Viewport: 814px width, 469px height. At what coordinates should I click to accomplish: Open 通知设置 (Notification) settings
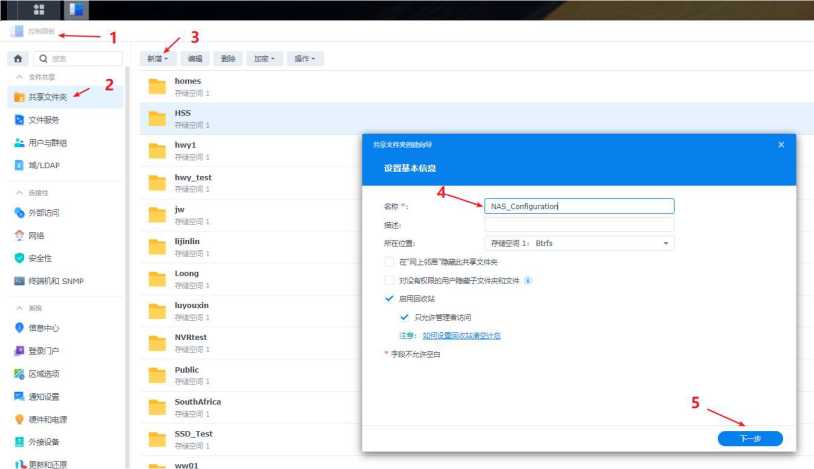(x=43, y=396)
